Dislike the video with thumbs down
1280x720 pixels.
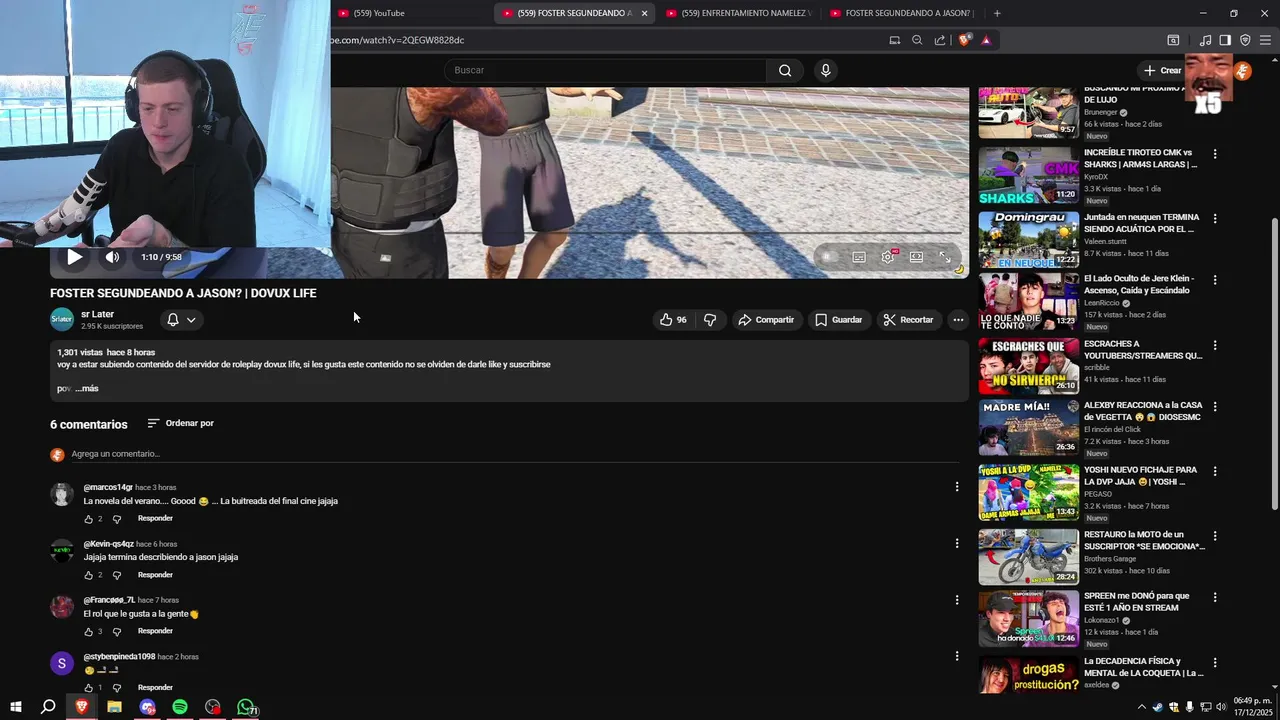click(x=710, y=320)
